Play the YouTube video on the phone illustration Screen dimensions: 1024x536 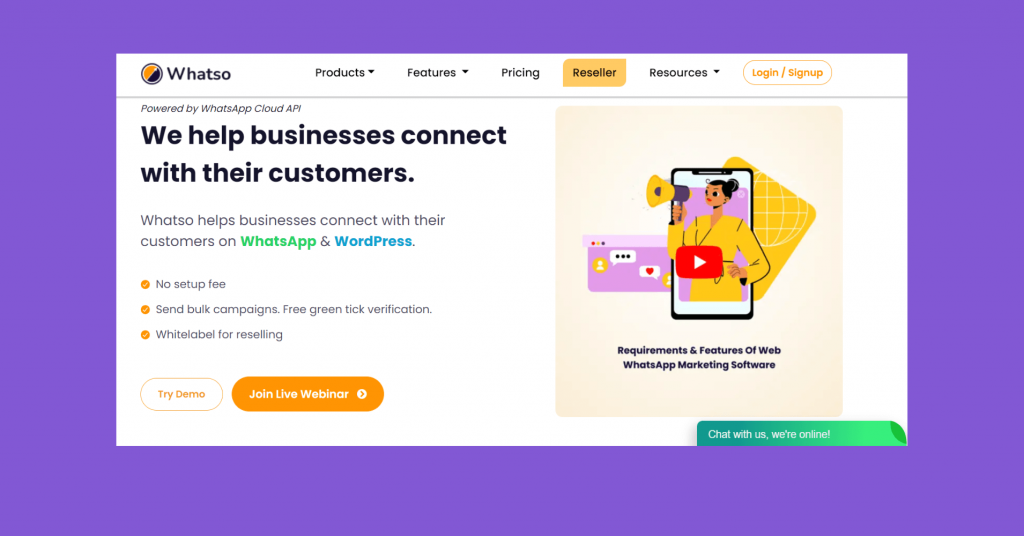[699, 262]
